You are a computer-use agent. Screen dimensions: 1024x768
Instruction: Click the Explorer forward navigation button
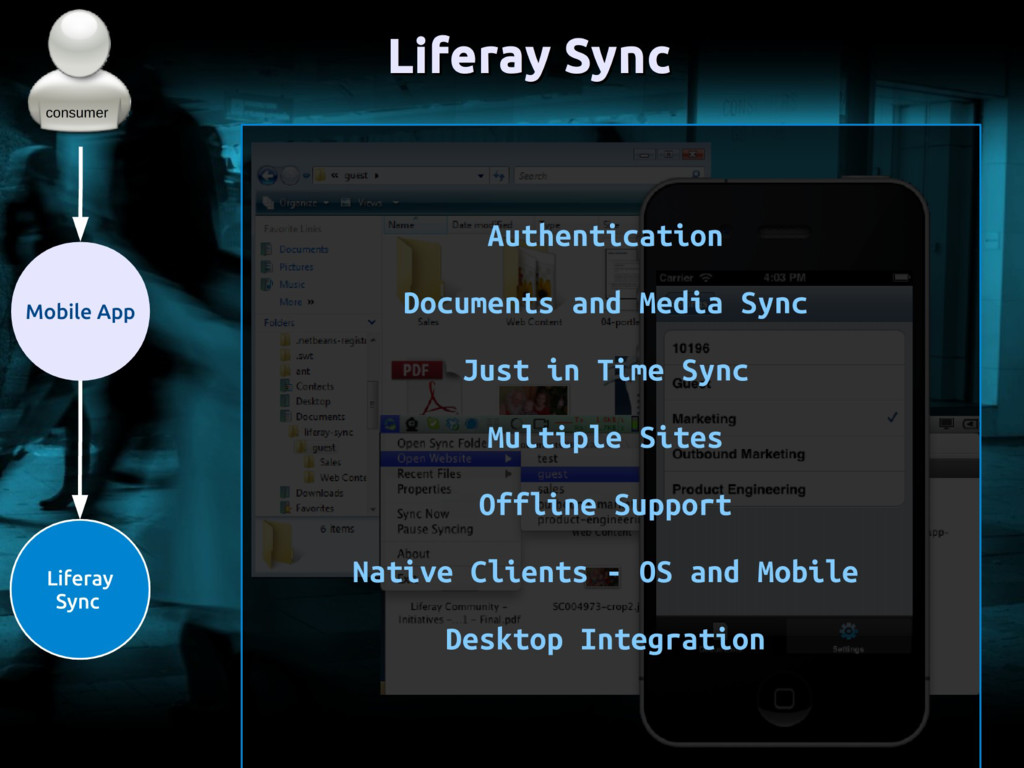click(x=290, y=176)
